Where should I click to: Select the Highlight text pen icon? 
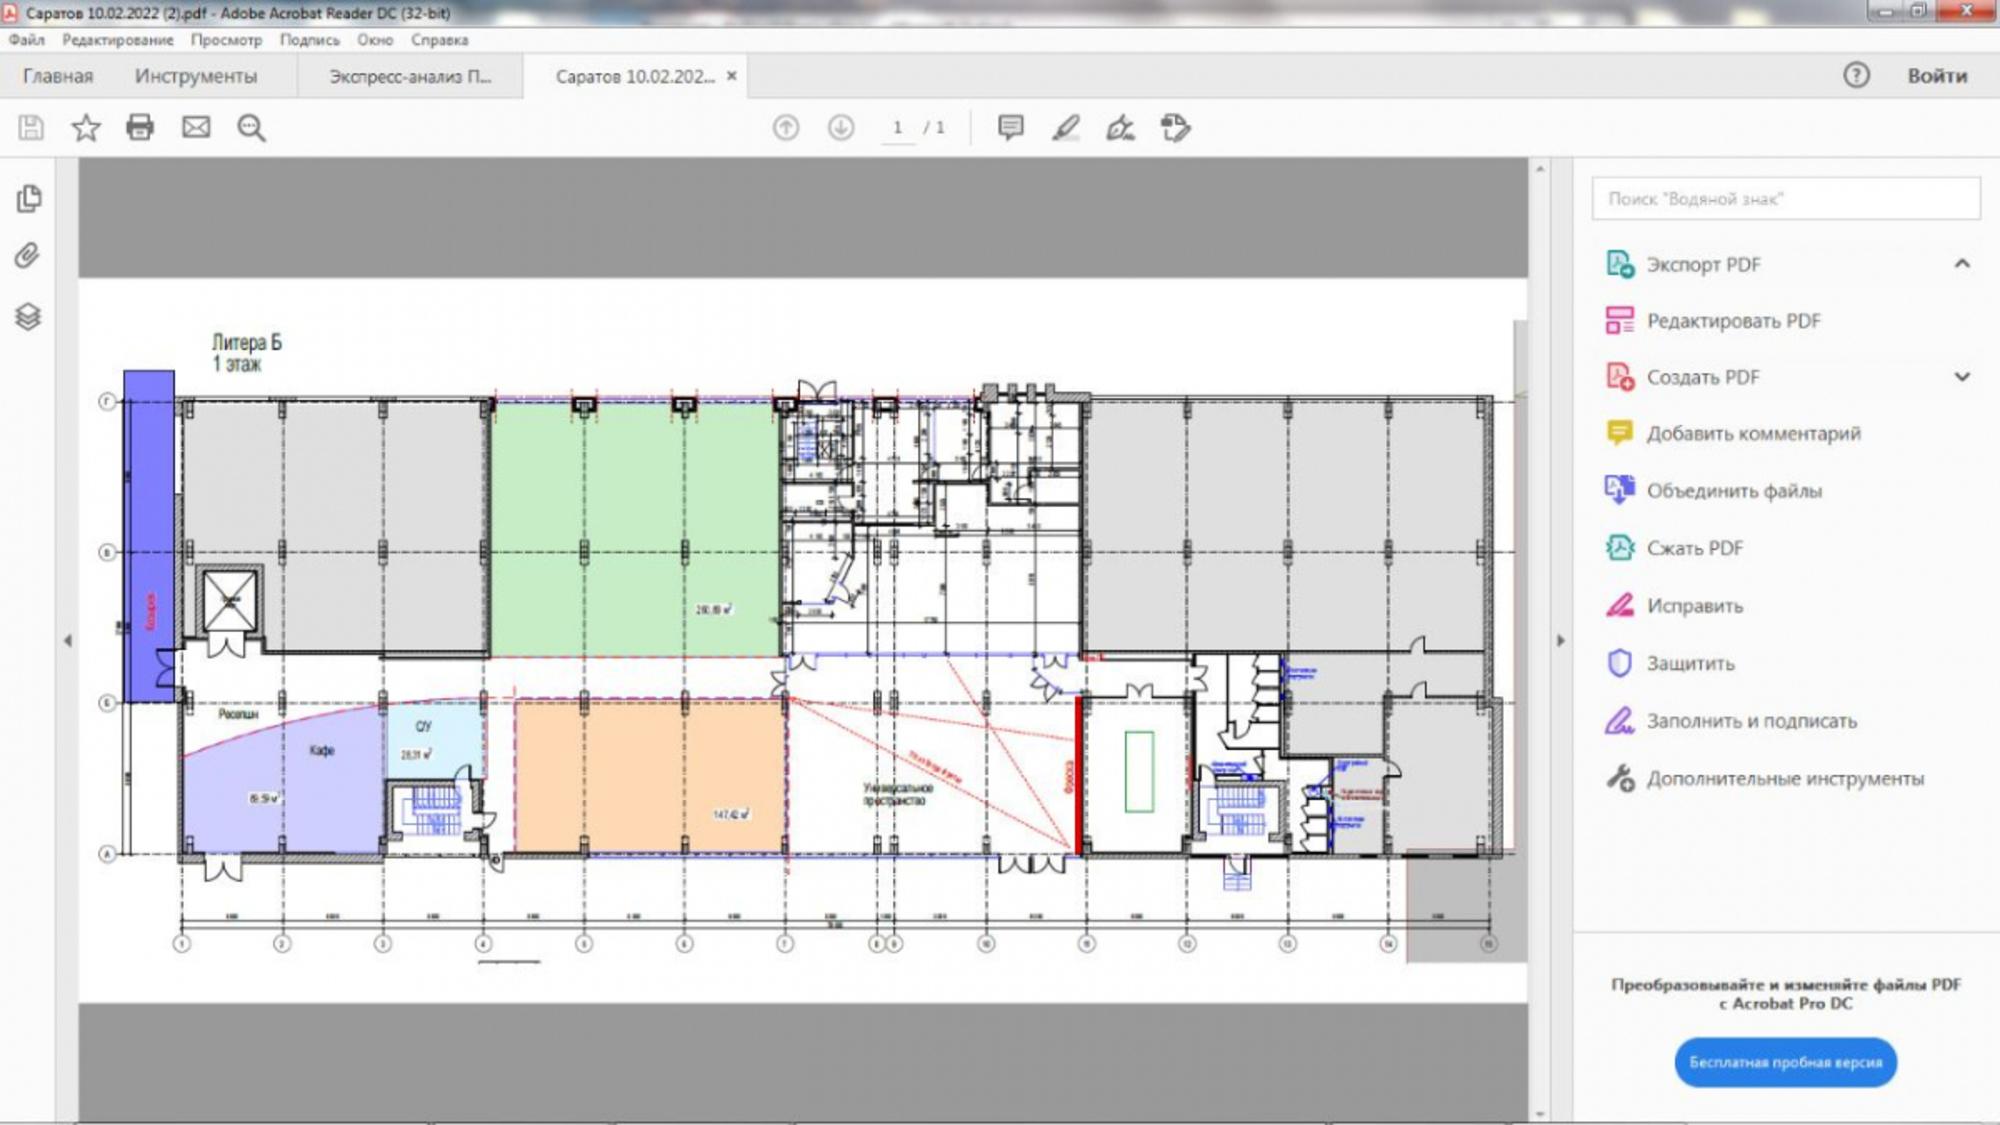(1066, 128)
